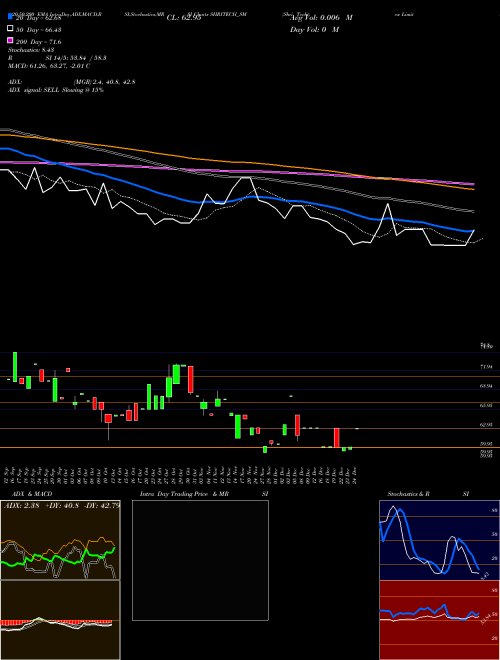
Task: Click the 'Avg Vol: 0.006 M' text
Action: tap(321, 18)
